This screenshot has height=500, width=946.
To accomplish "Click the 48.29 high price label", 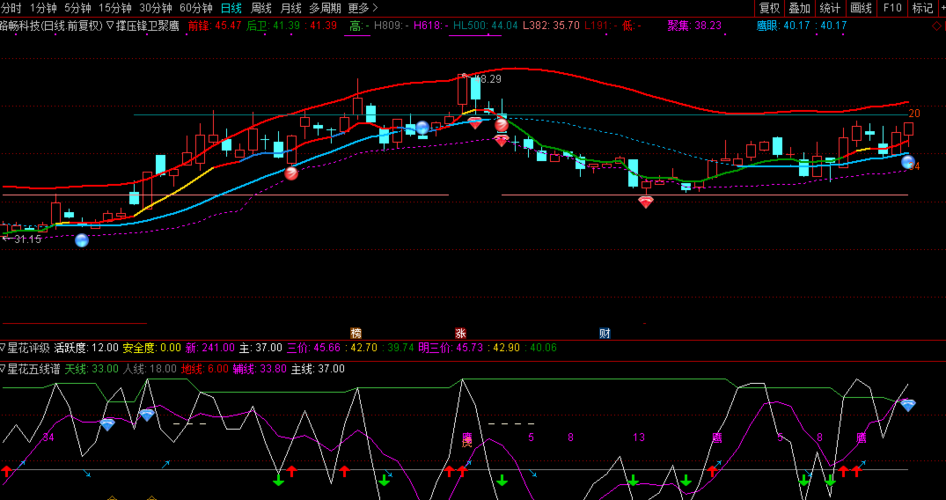I will pos(489,79).
